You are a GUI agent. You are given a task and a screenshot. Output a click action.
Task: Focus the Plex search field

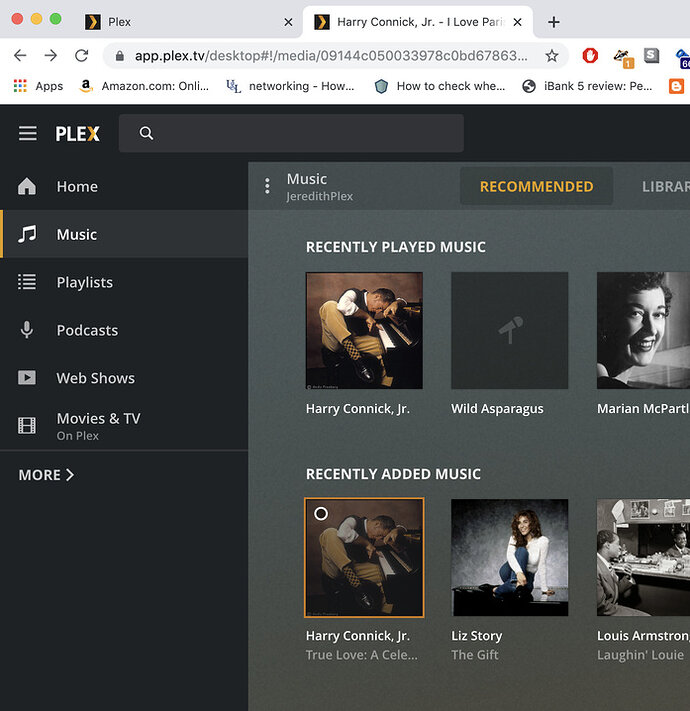(291, 133)
